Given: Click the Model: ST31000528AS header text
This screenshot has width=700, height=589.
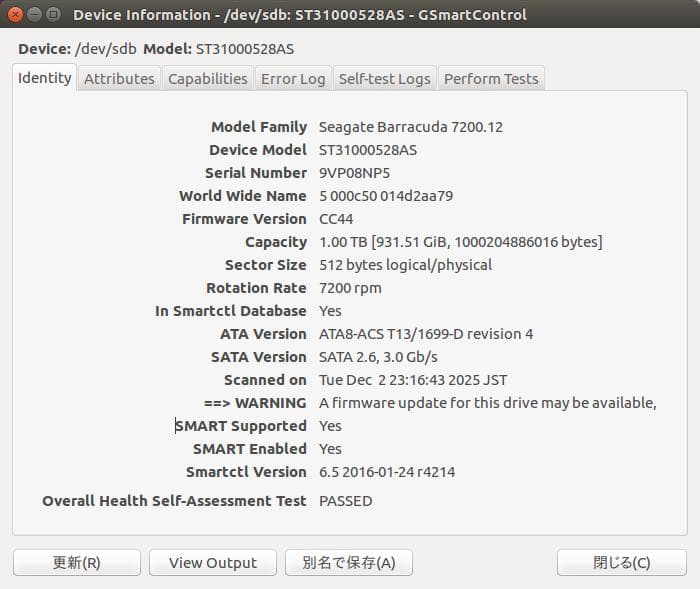Looking at the screenshot, I should click(218, 49).
